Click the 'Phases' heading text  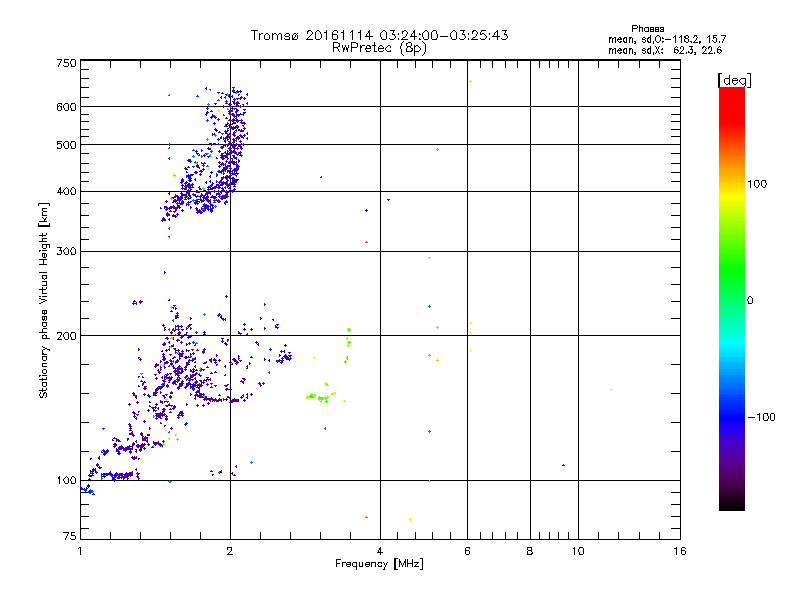point(647,29)
